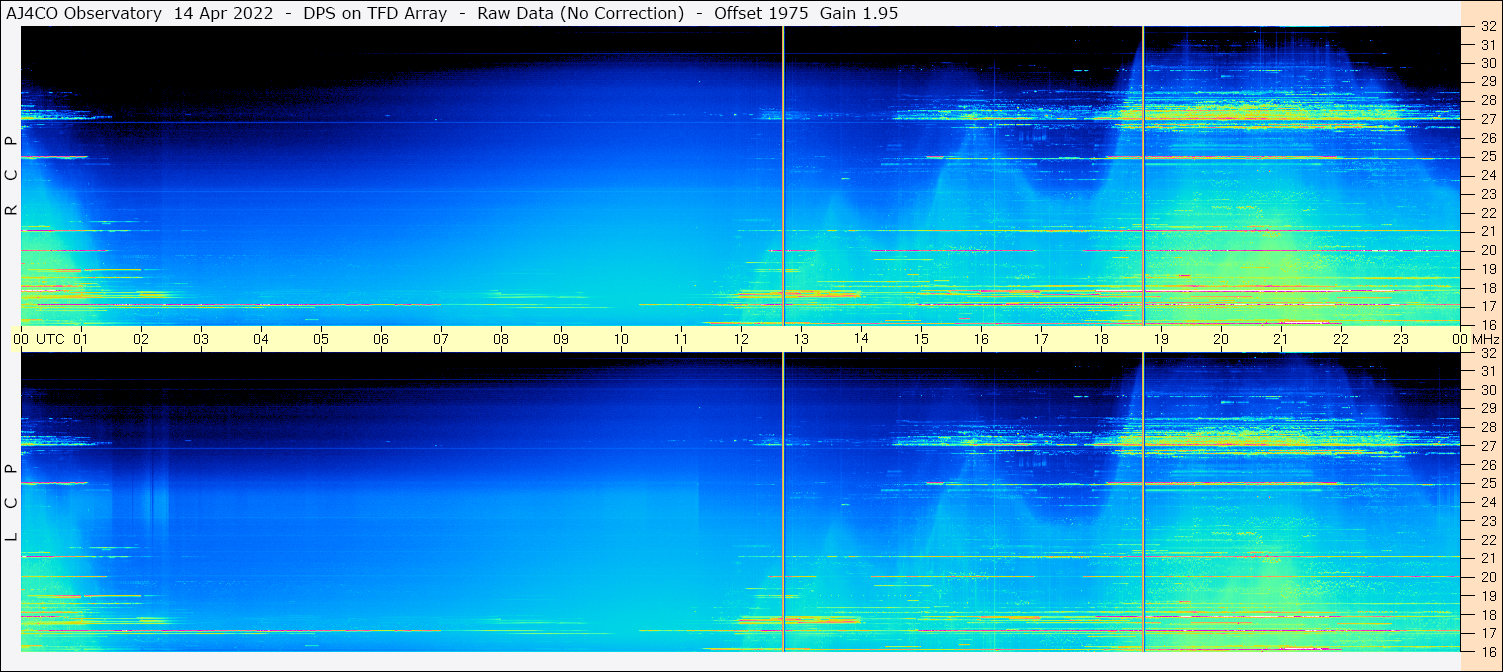Select the 18 hour tick label on time axis
The width and height of the screenshot is (1503, 672).
coord(1101,339)
